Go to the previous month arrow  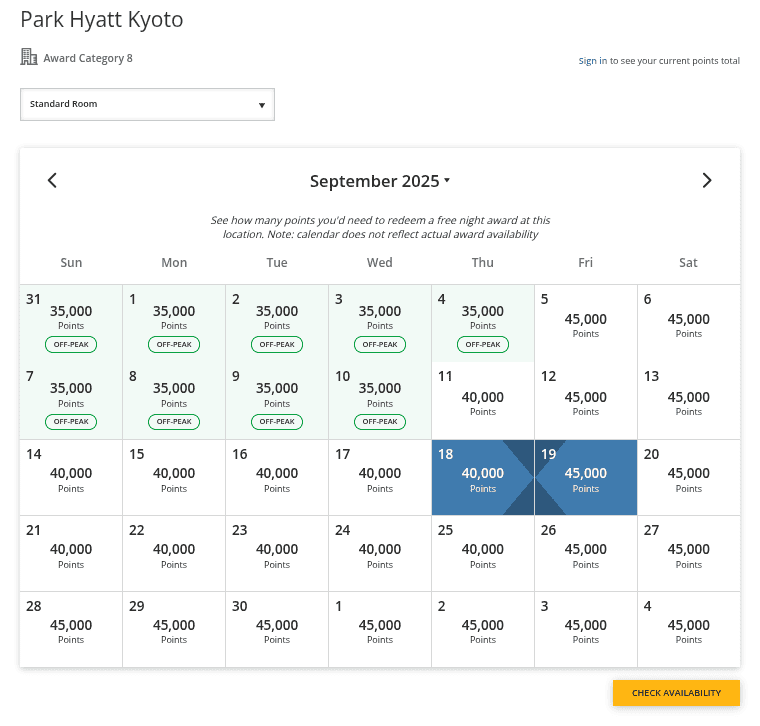coord(52,180)
